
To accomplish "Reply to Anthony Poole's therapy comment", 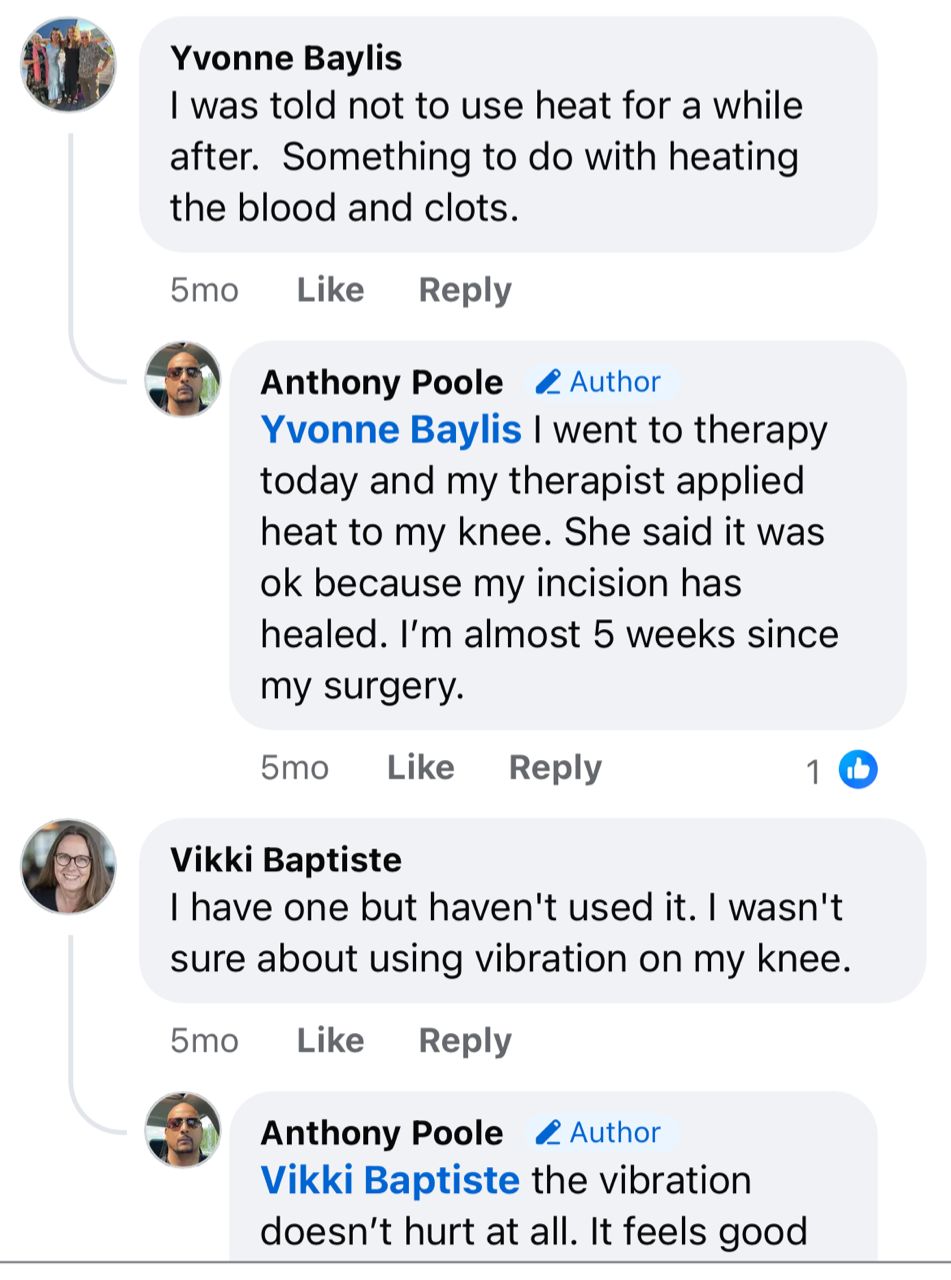I will point(555,768).
